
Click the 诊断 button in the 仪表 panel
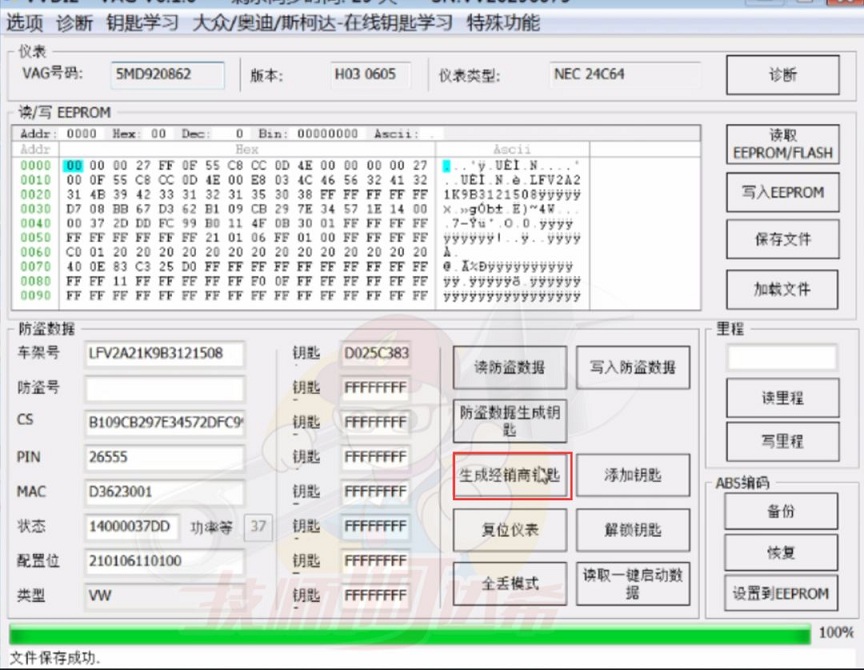(x=782, y=75)
